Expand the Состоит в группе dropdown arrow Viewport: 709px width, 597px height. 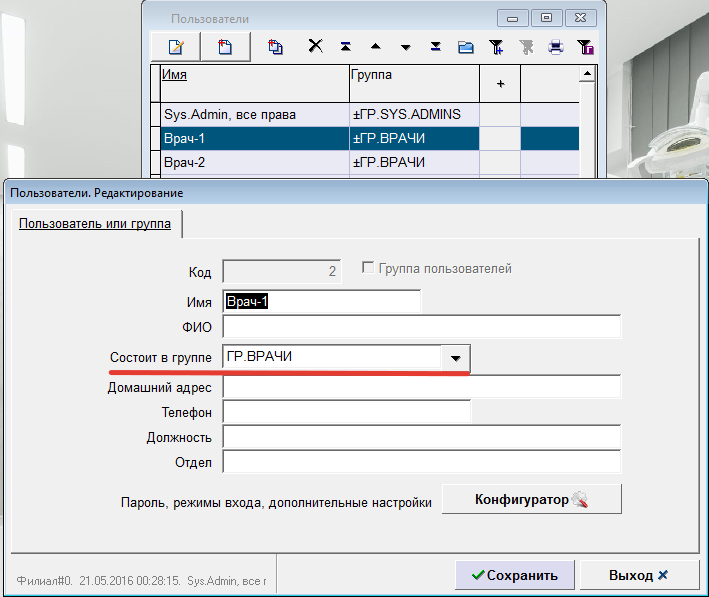pos(455,358)
